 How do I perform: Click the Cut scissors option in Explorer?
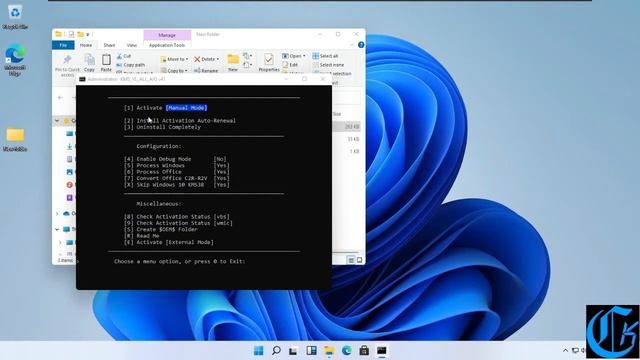click(x=124, y=56)
